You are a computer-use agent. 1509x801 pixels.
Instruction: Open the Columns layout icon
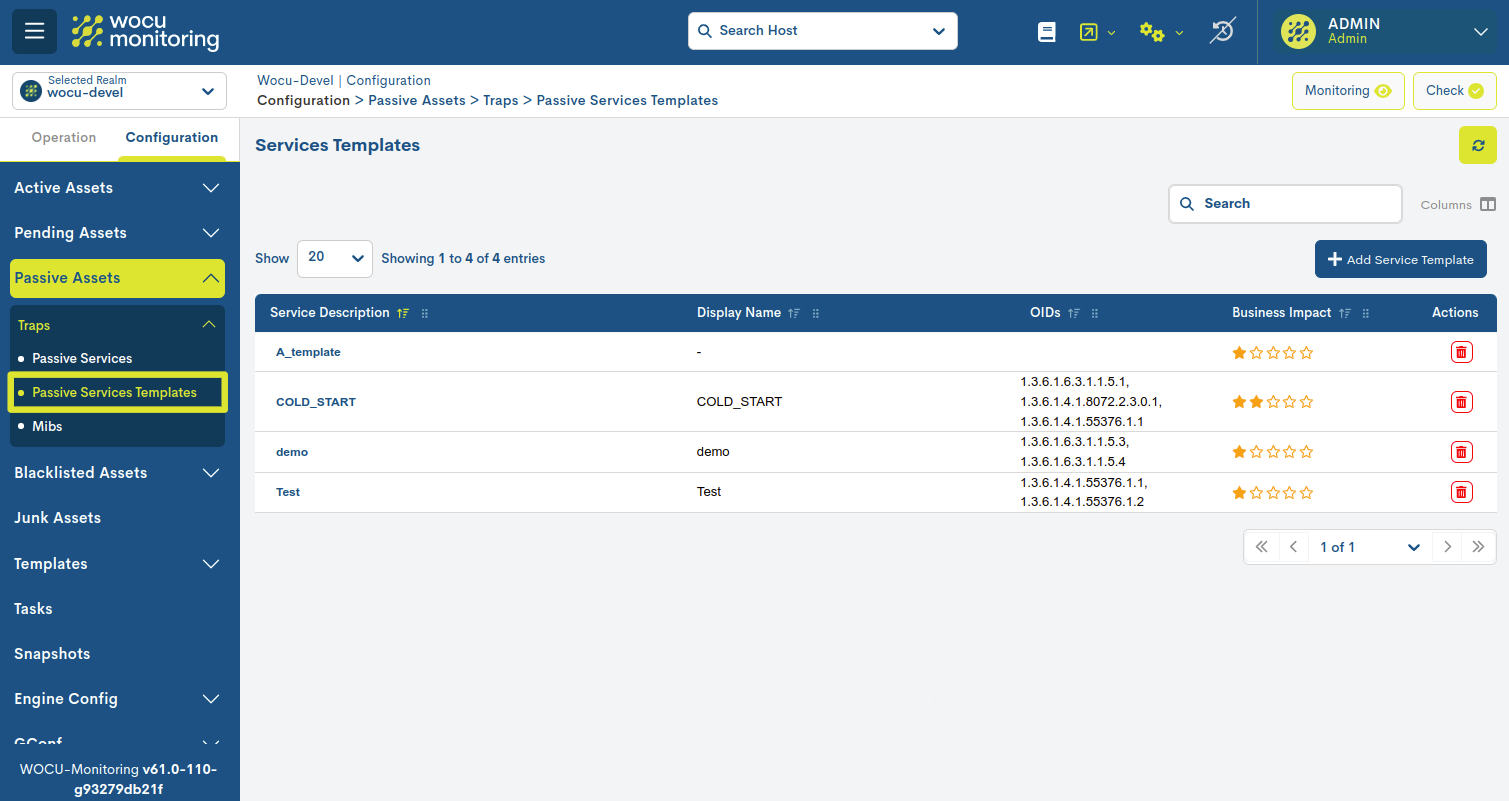pos(1488,204)
